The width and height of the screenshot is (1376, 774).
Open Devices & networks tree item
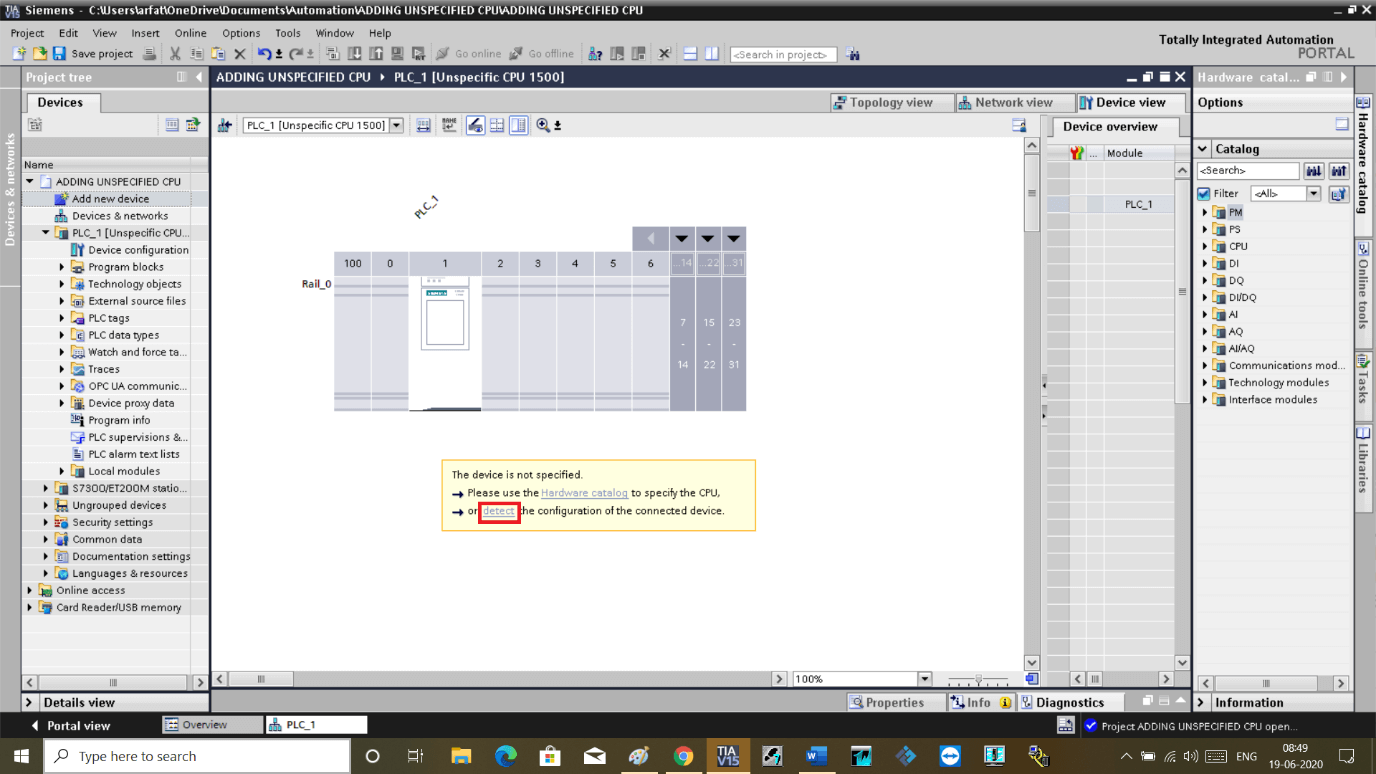click(120, 216)
